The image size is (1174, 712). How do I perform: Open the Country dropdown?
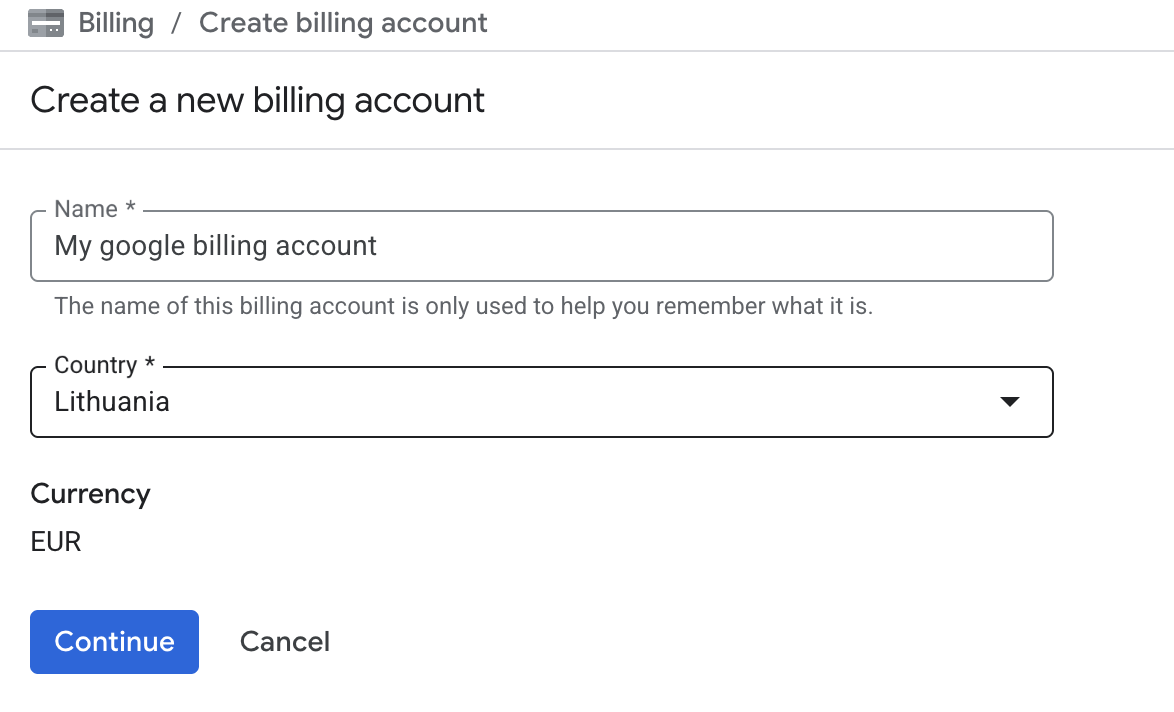click(541, 402)
